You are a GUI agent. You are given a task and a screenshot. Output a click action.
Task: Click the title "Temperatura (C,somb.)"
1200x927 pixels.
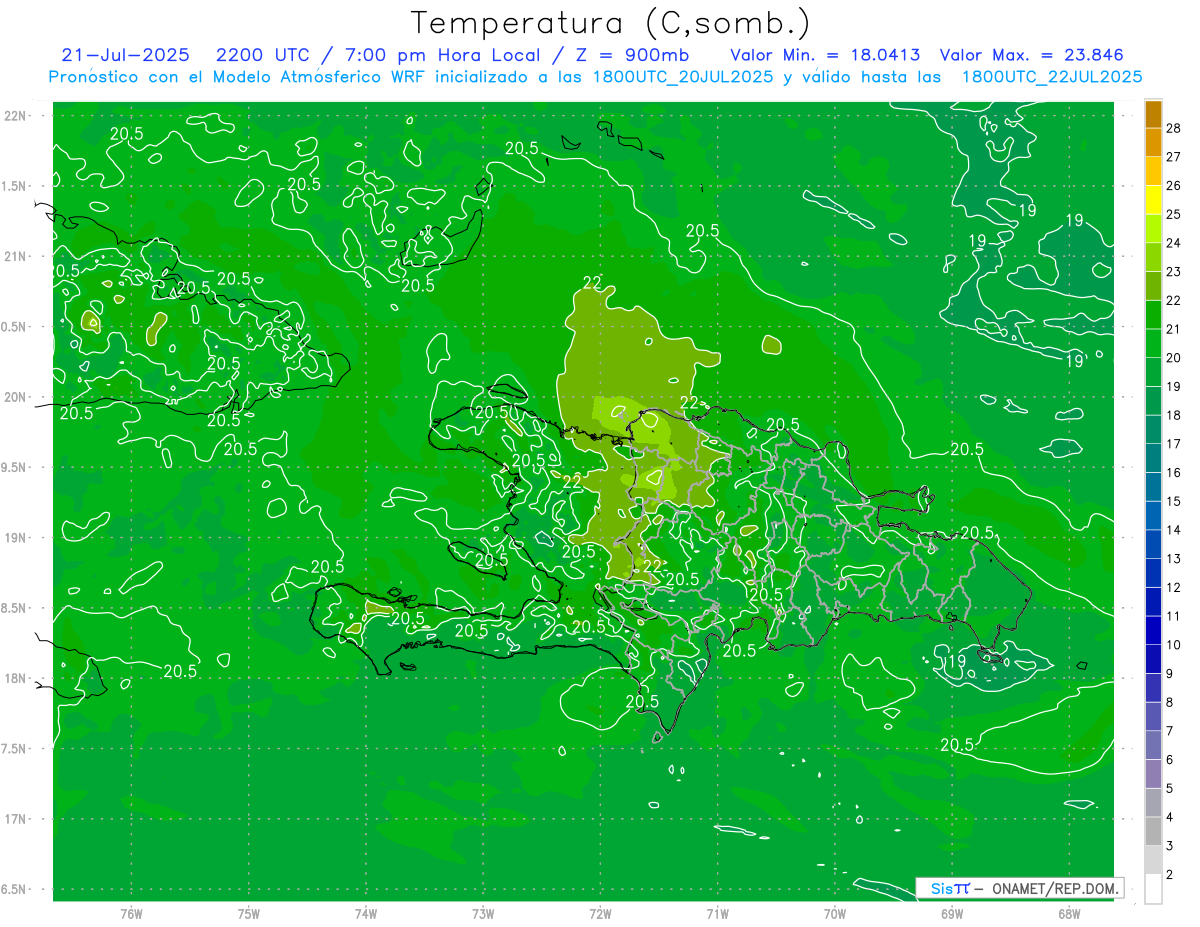pyautogui.click(x=611, y=24)
